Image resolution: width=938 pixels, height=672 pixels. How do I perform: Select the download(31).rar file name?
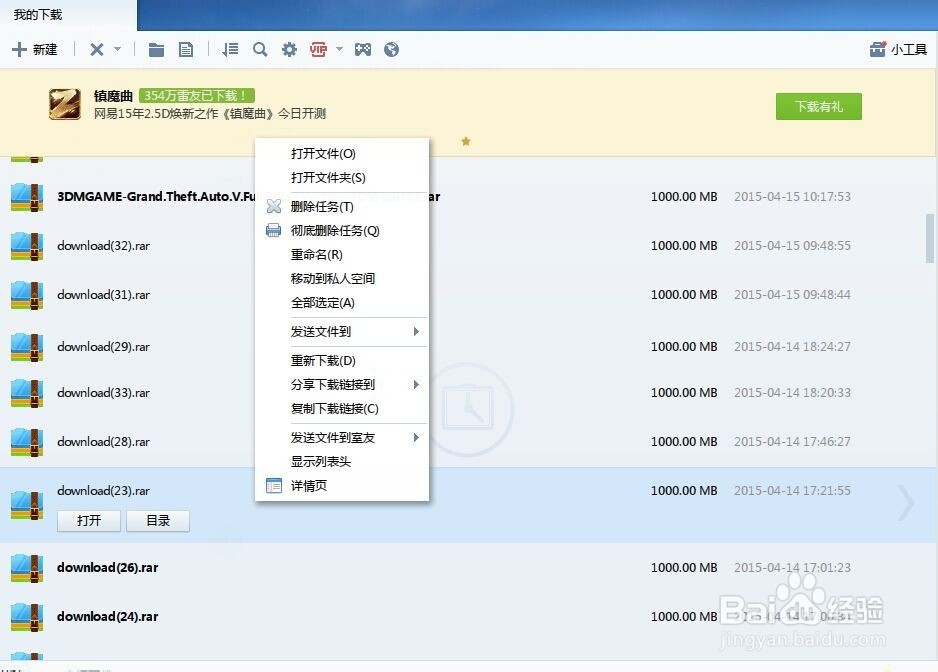coord(103,295)
